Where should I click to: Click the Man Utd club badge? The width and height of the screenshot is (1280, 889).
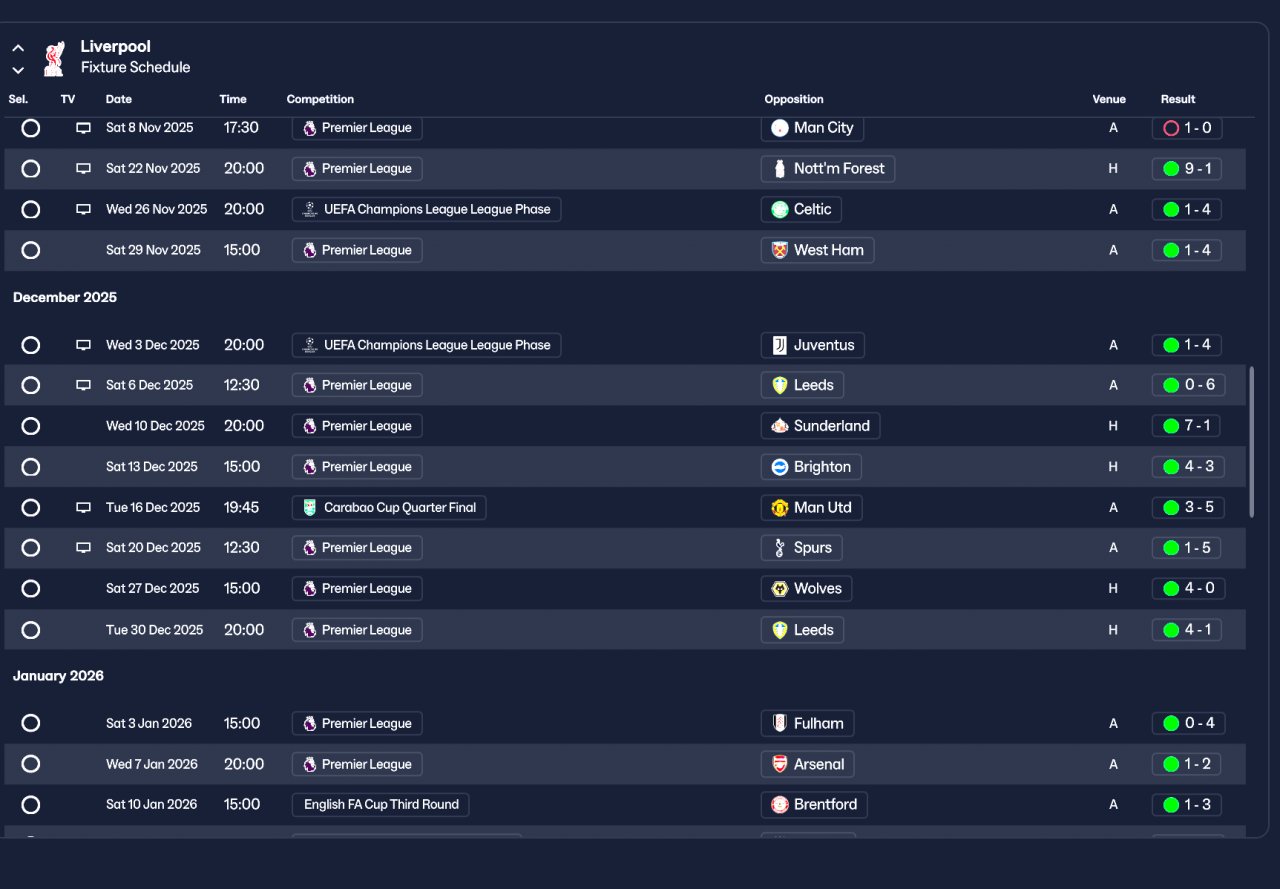pos(780,508)
